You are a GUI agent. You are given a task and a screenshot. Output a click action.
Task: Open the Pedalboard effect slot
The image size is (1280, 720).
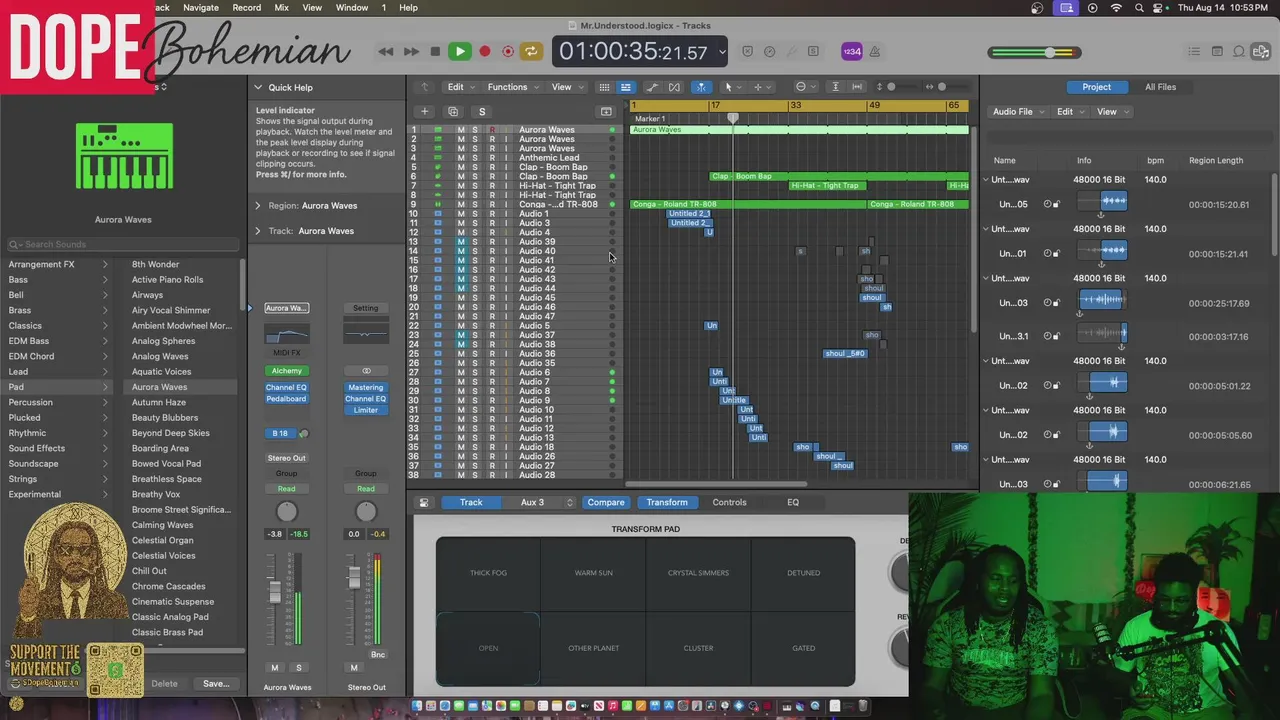(287, 399)
